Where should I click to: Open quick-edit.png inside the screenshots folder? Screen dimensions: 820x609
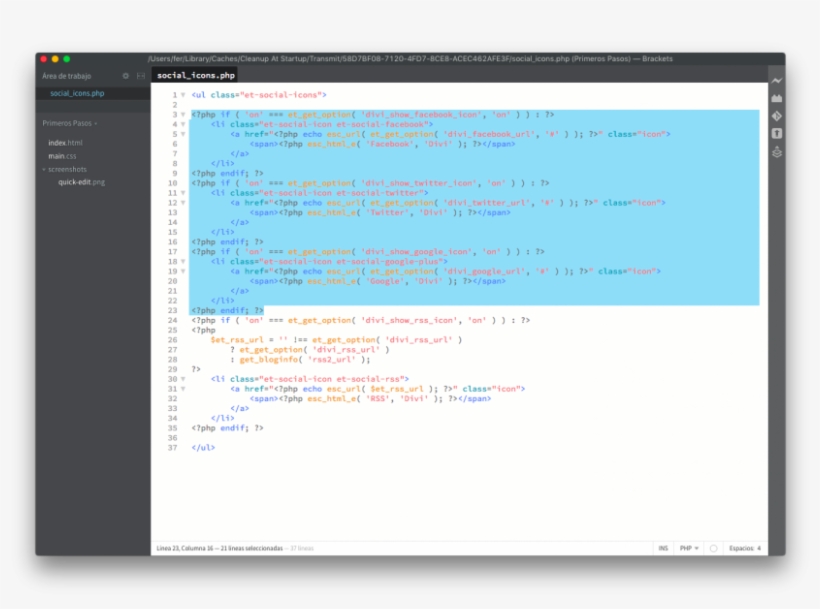click(79, 183)
